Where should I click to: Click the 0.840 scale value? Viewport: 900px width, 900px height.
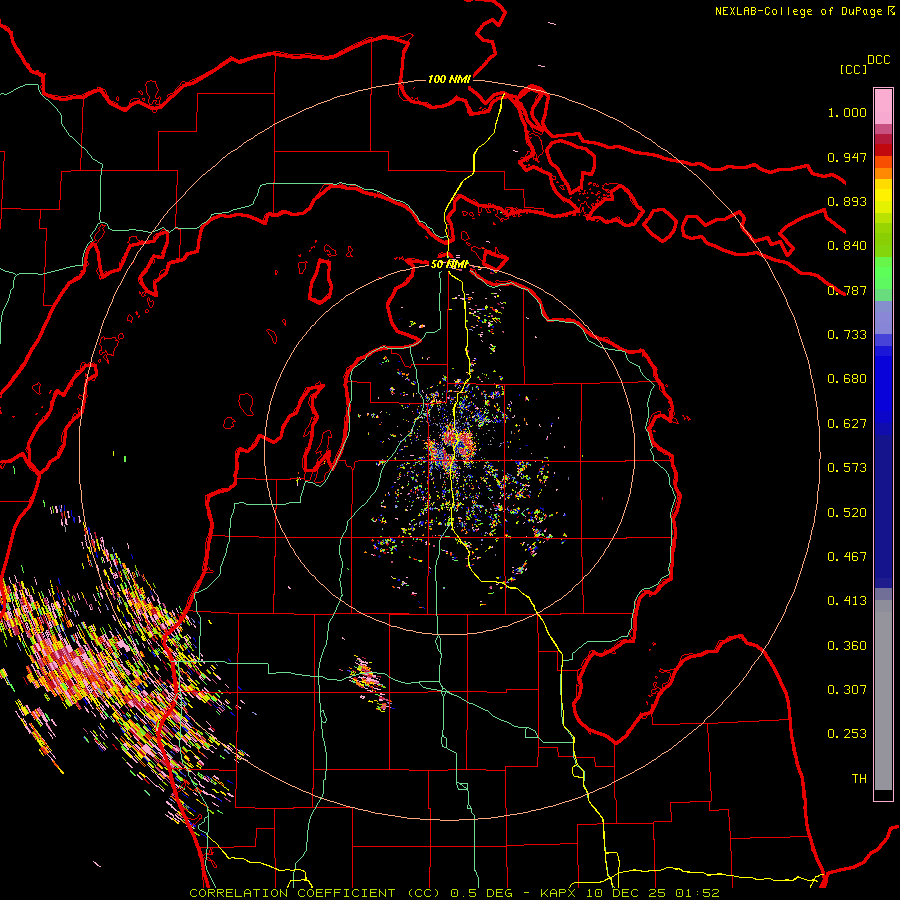coord(847,246)
